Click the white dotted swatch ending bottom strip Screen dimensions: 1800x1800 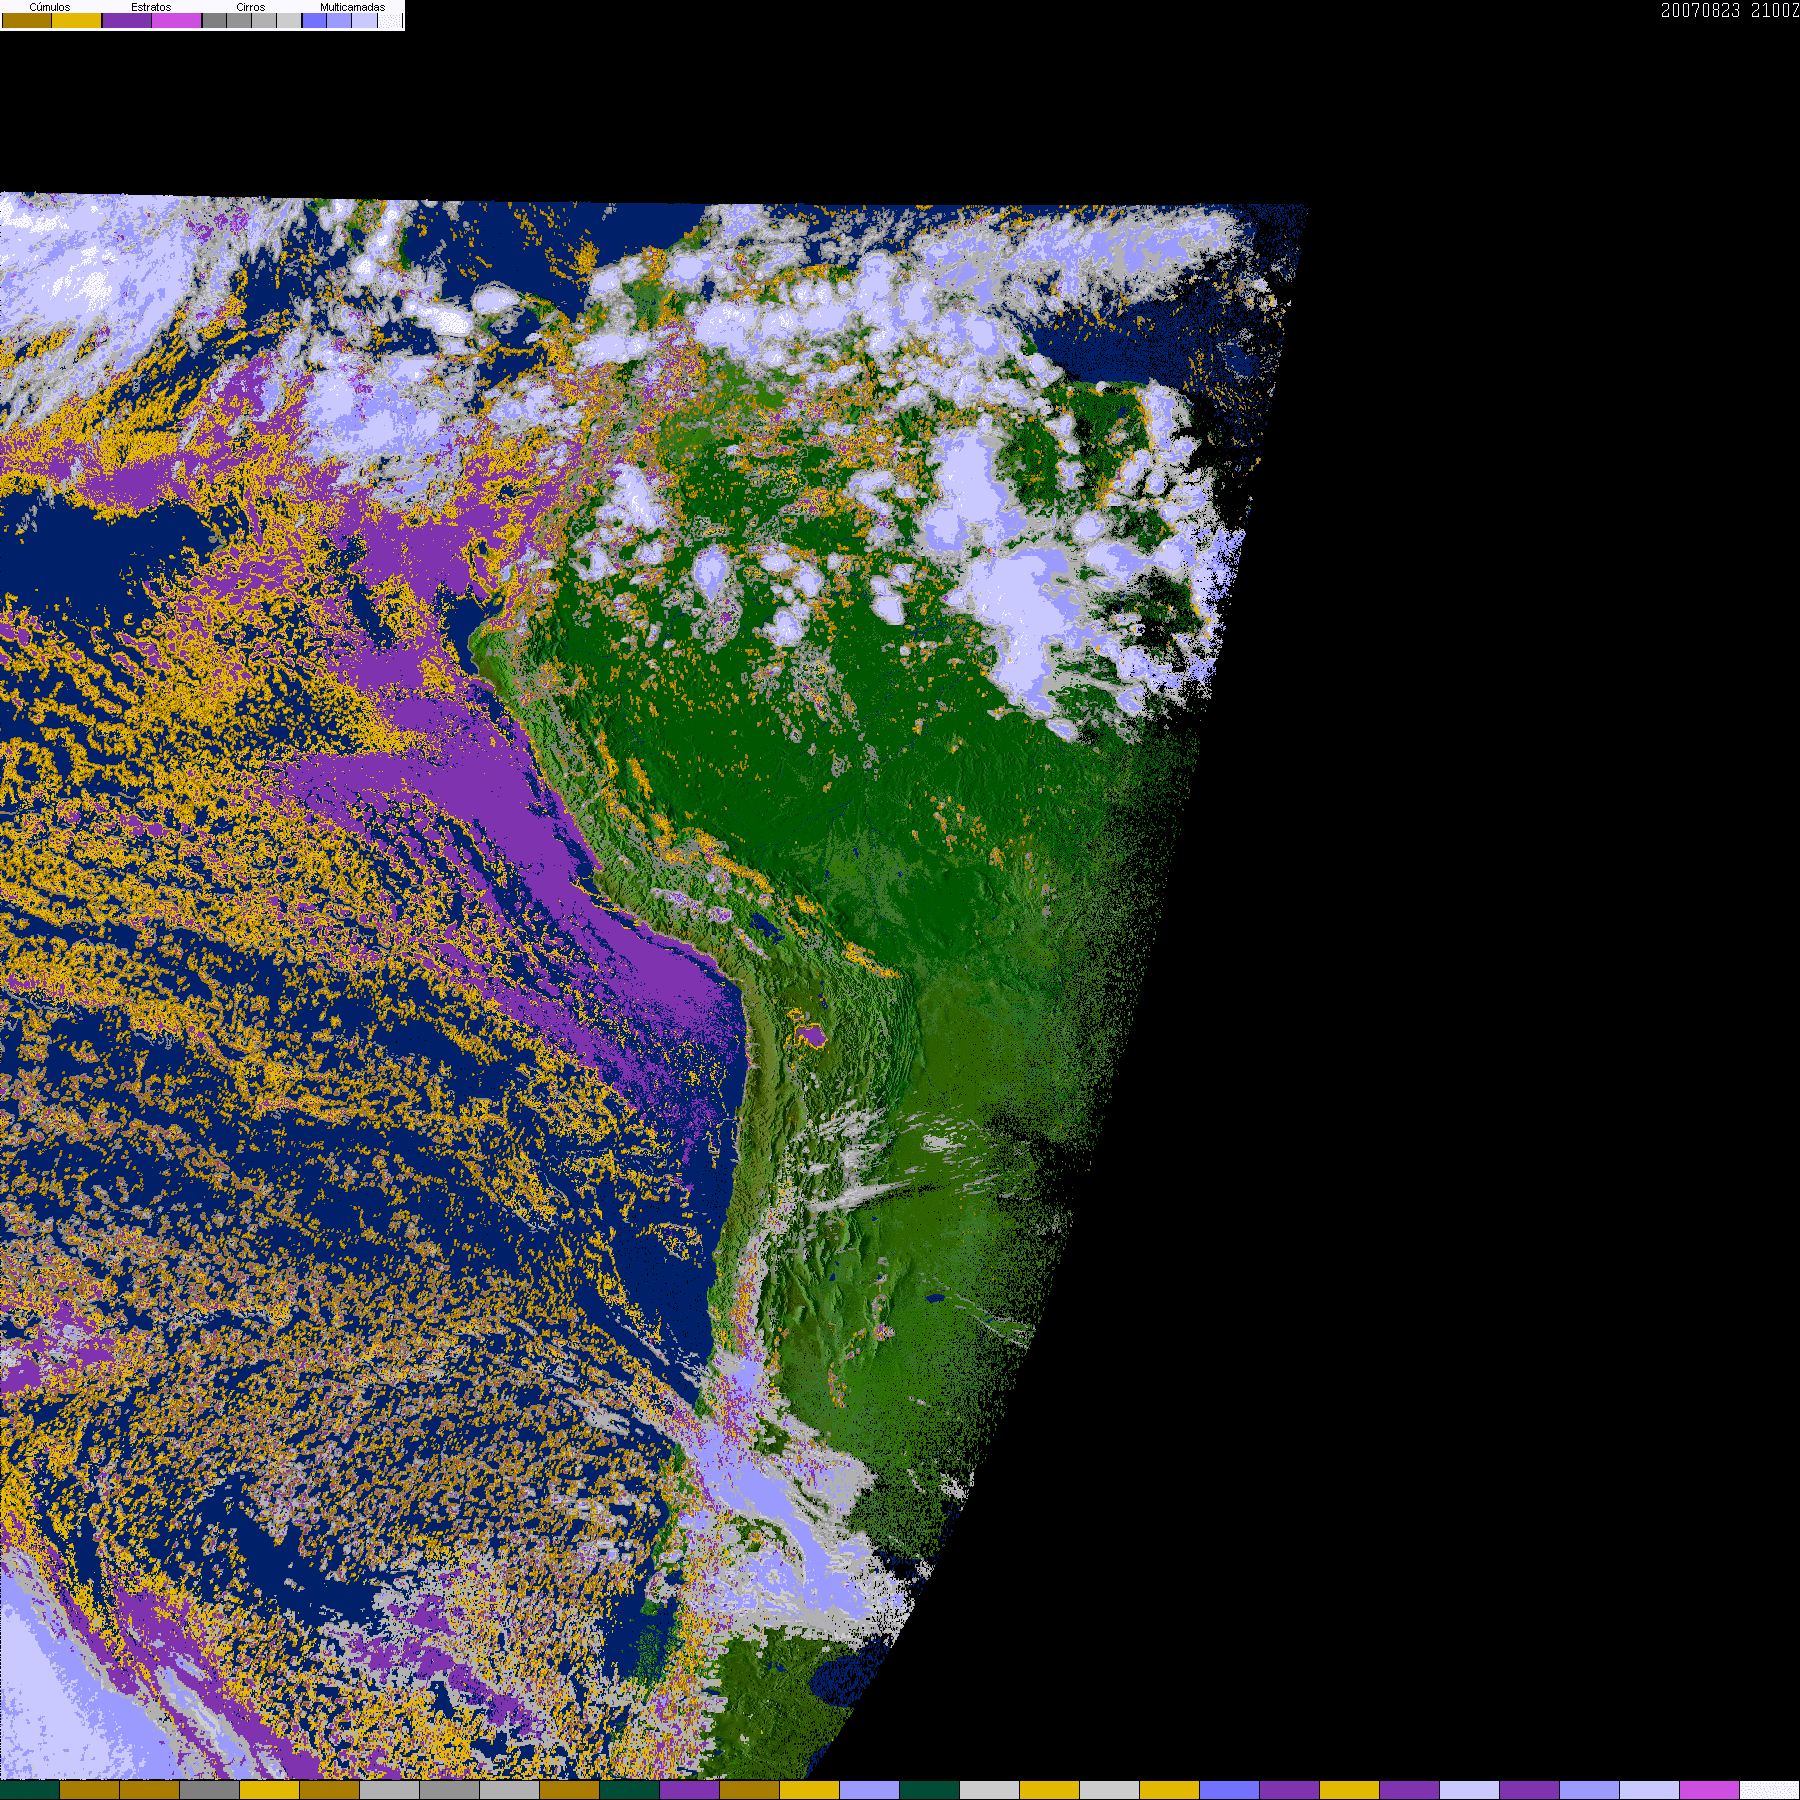click(1769, 1790)
